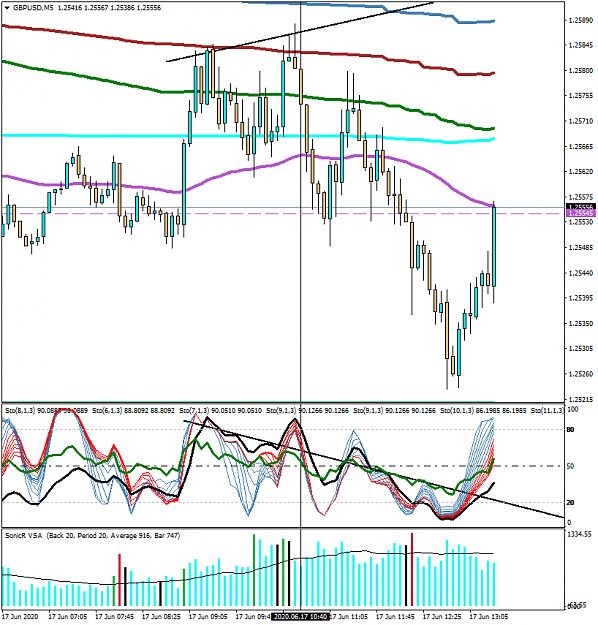The image size is (598, 625).
Task: Click the volume scale value 1334.55
Action: (x=579, y=534)
